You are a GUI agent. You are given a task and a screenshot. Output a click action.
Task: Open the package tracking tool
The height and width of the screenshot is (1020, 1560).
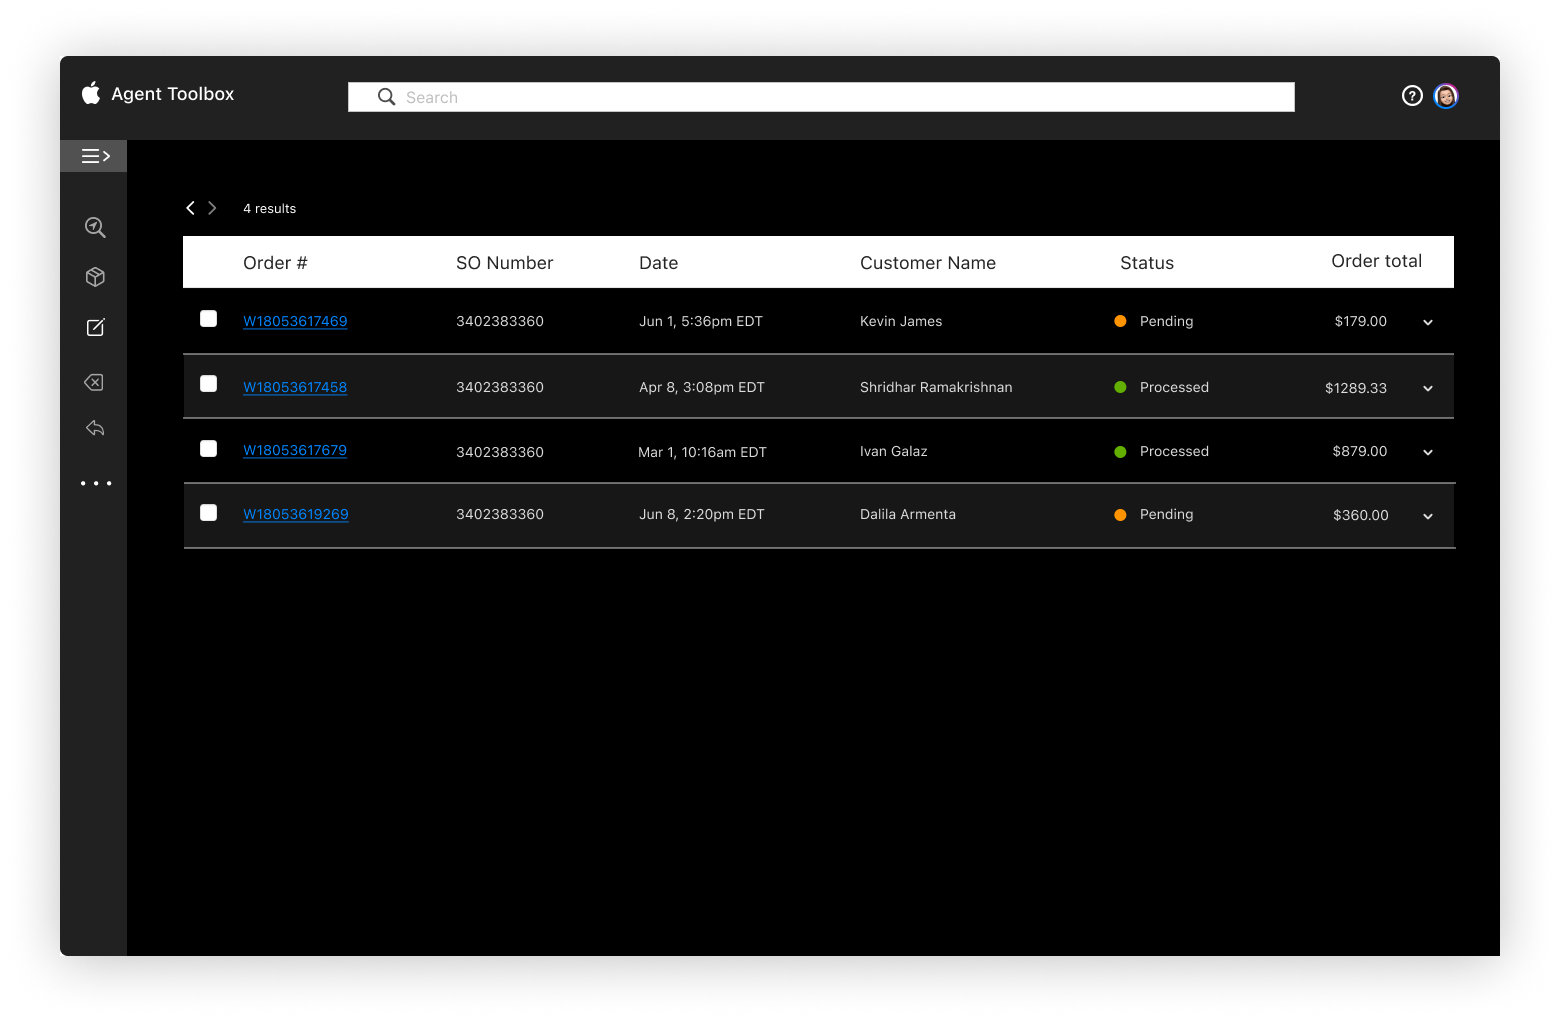pyautogui.click(x=93, y=277)
